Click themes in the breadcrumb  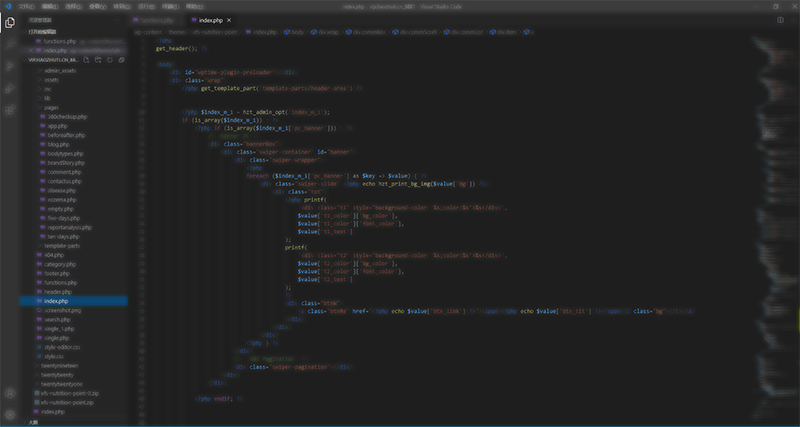(x=178, y=32)
